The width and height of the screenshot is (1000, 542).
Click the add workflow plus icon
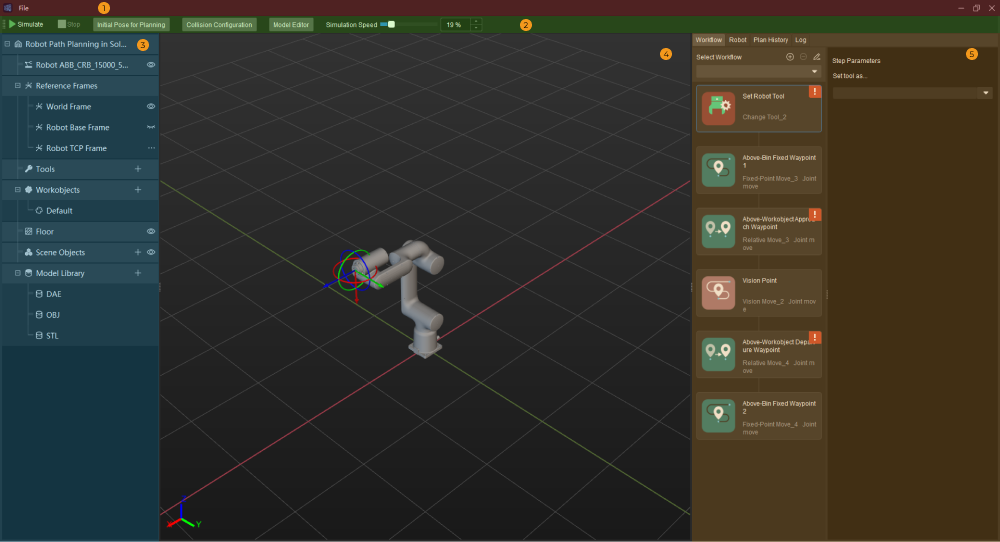pyautogui.click(x=790, y=57)
